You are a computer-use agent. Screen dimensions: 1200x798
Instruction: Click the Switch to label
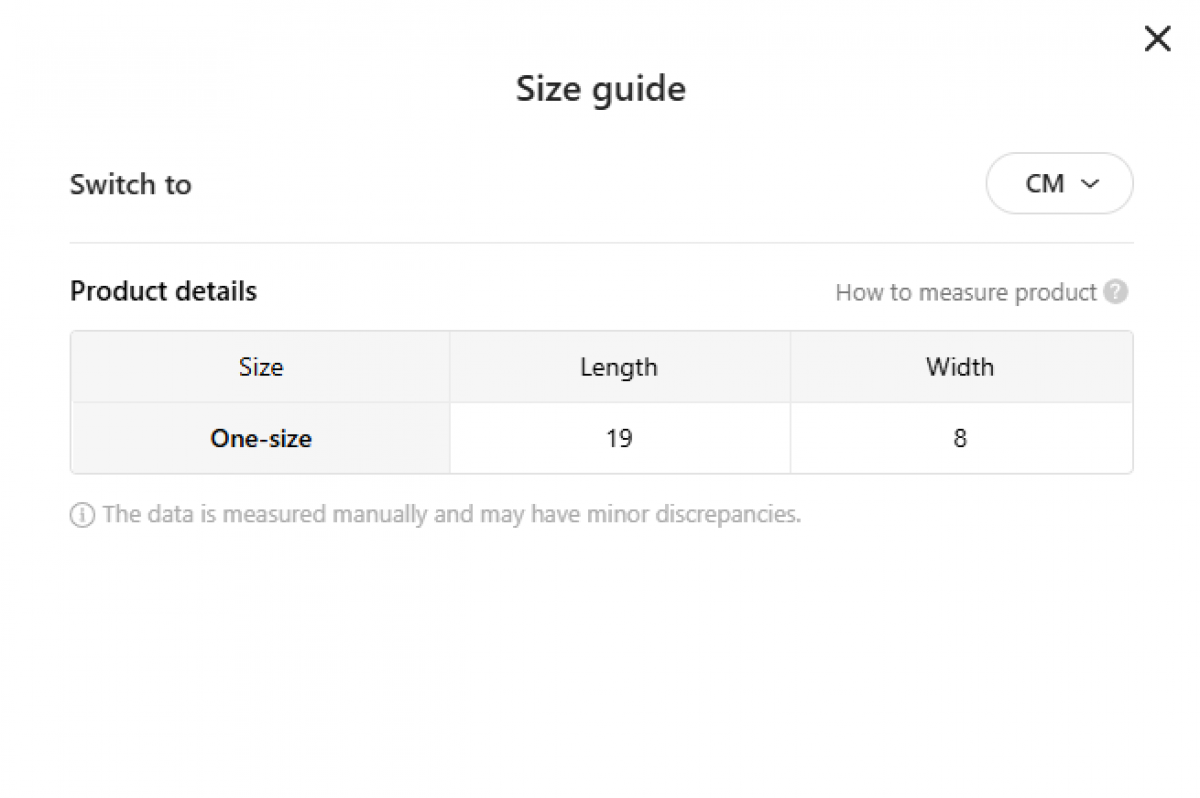pyautogui.click(x=131, y=184)
